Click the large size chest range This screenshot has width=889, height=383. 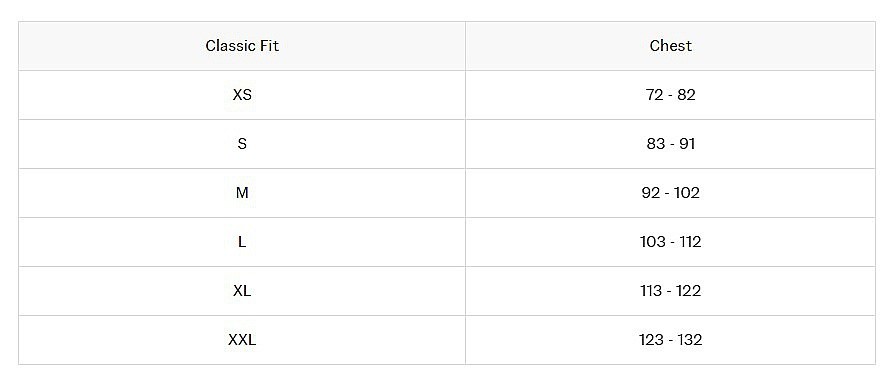(x=671, y=242)
